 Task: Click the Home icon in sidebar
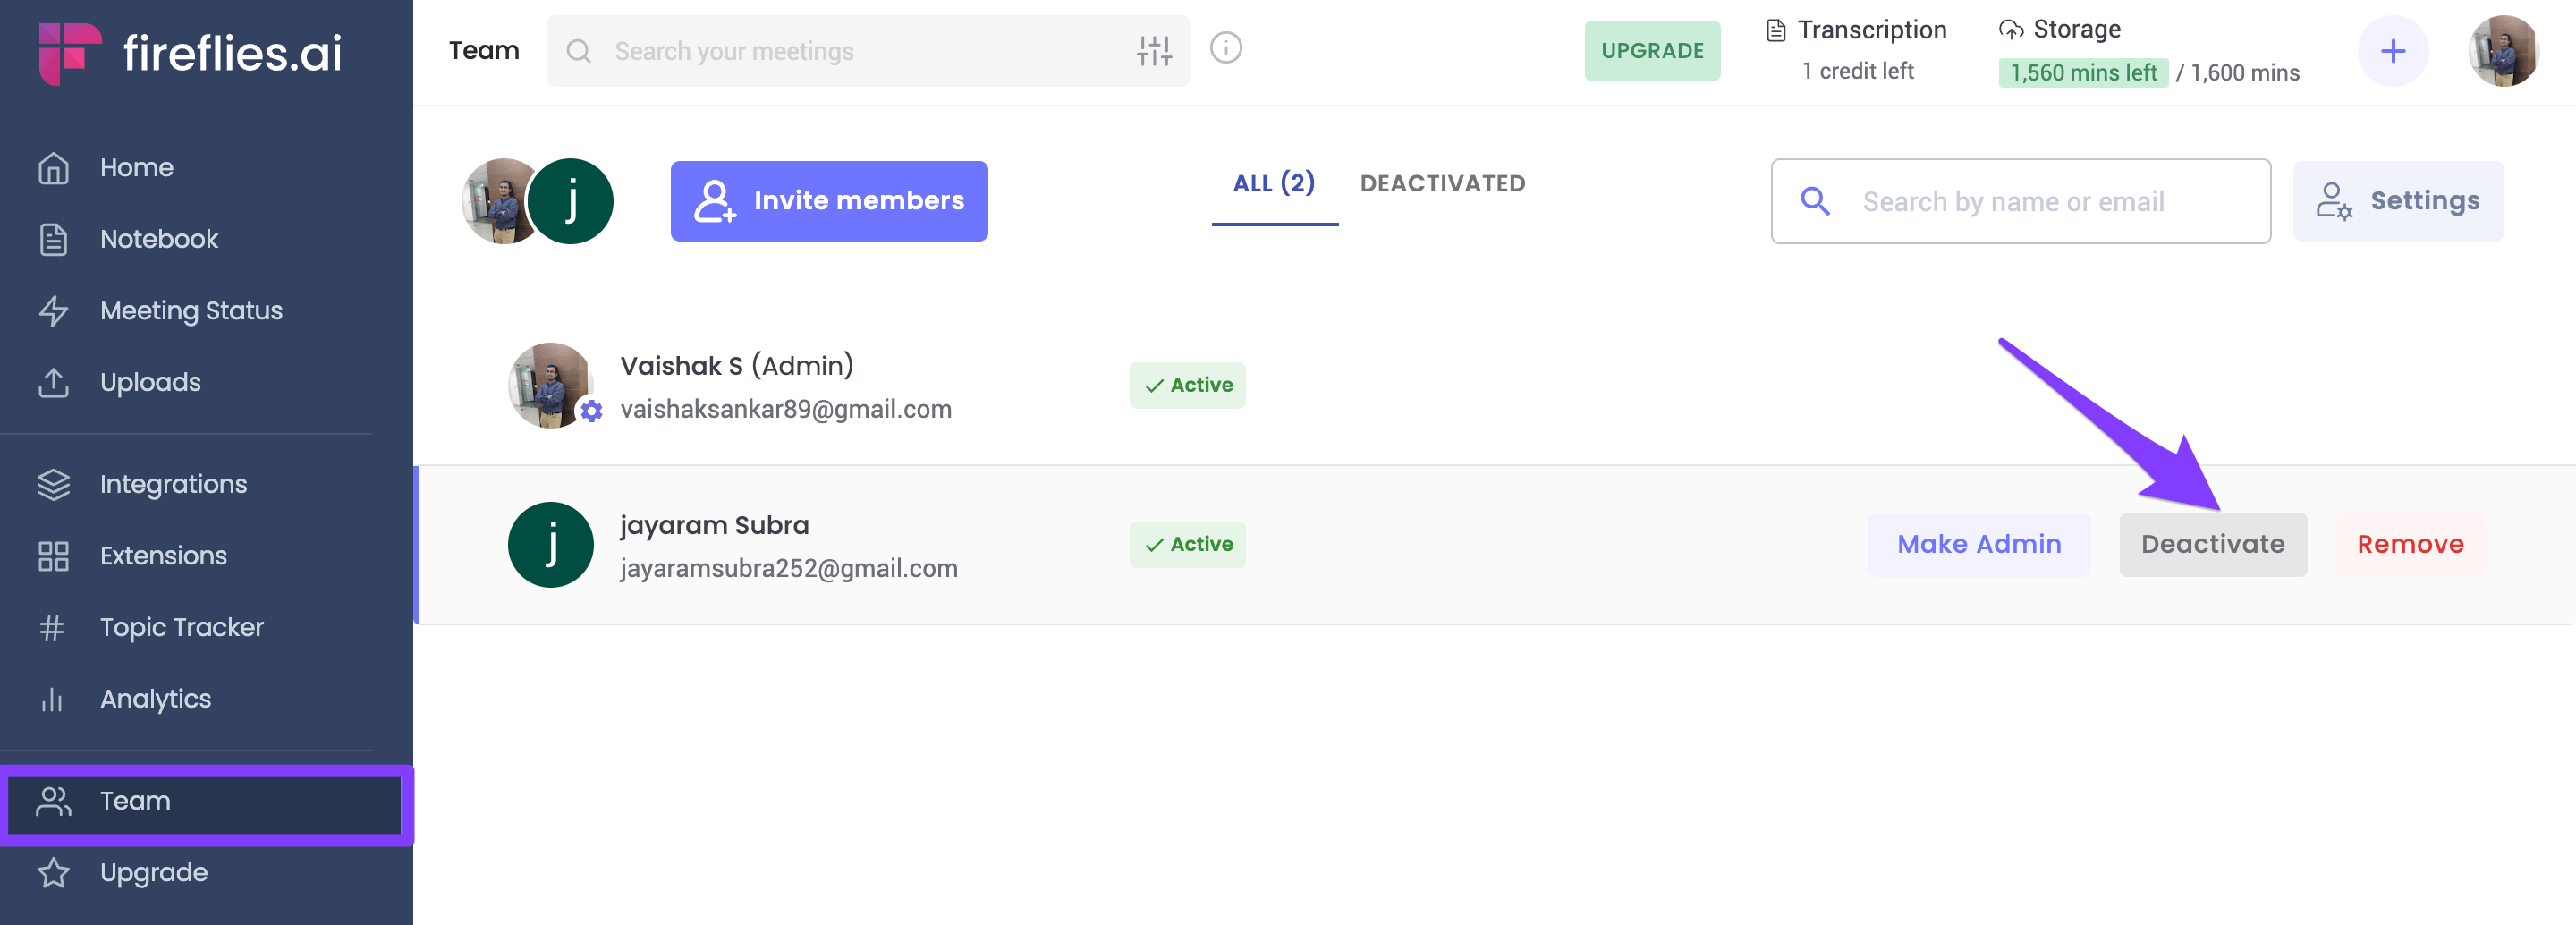point(53,168)
